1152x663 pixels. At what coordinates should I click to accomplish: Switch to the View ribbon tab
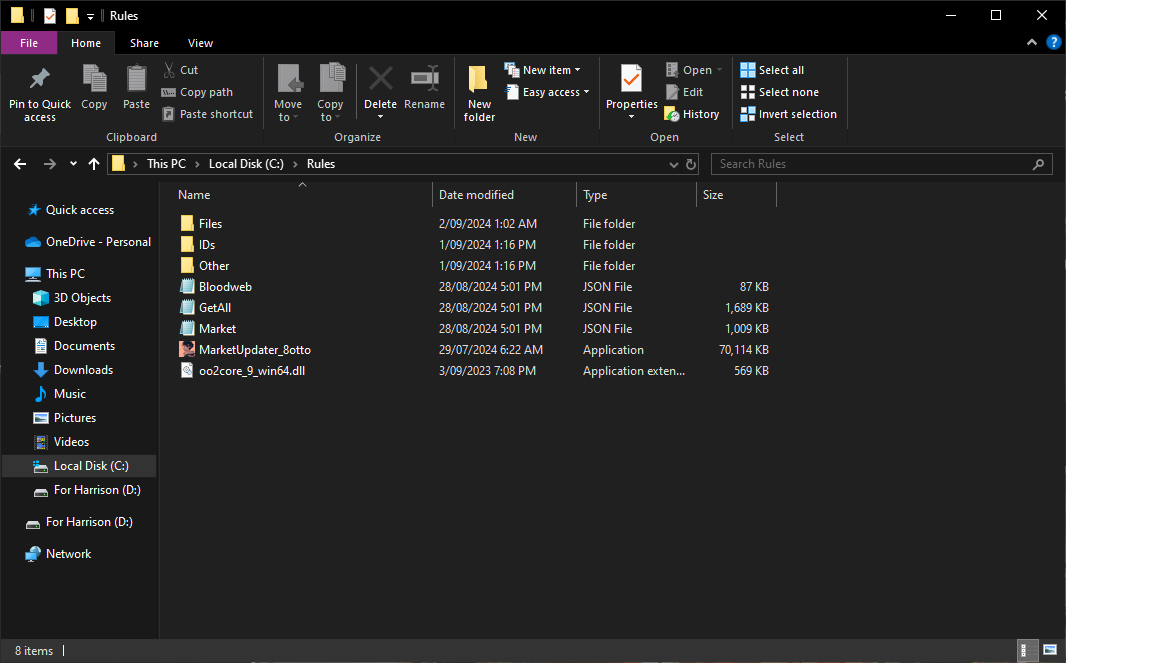(x=200, y=43)
